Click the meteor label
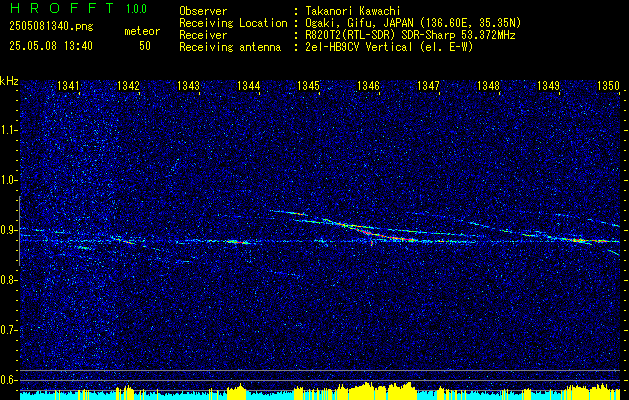Viewport: 629px width, 400px height. tap(142, 31)
